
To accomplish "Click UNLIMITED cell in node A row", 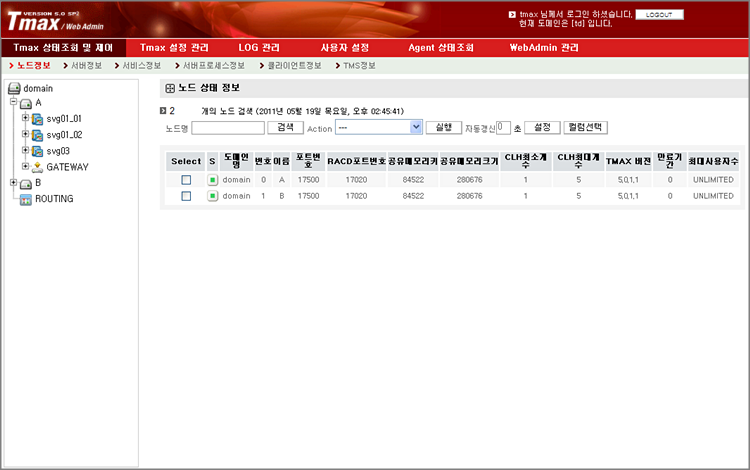I will (713, 180).
